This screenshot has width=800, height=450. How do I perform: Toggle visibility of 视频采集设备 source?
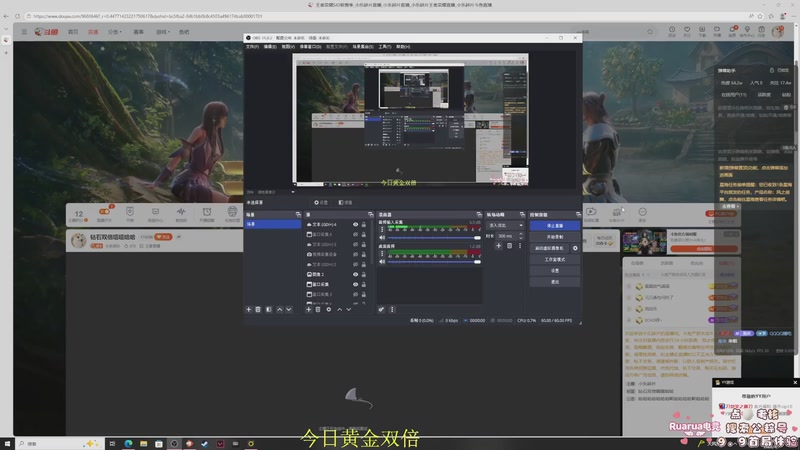tap(356, 254)
